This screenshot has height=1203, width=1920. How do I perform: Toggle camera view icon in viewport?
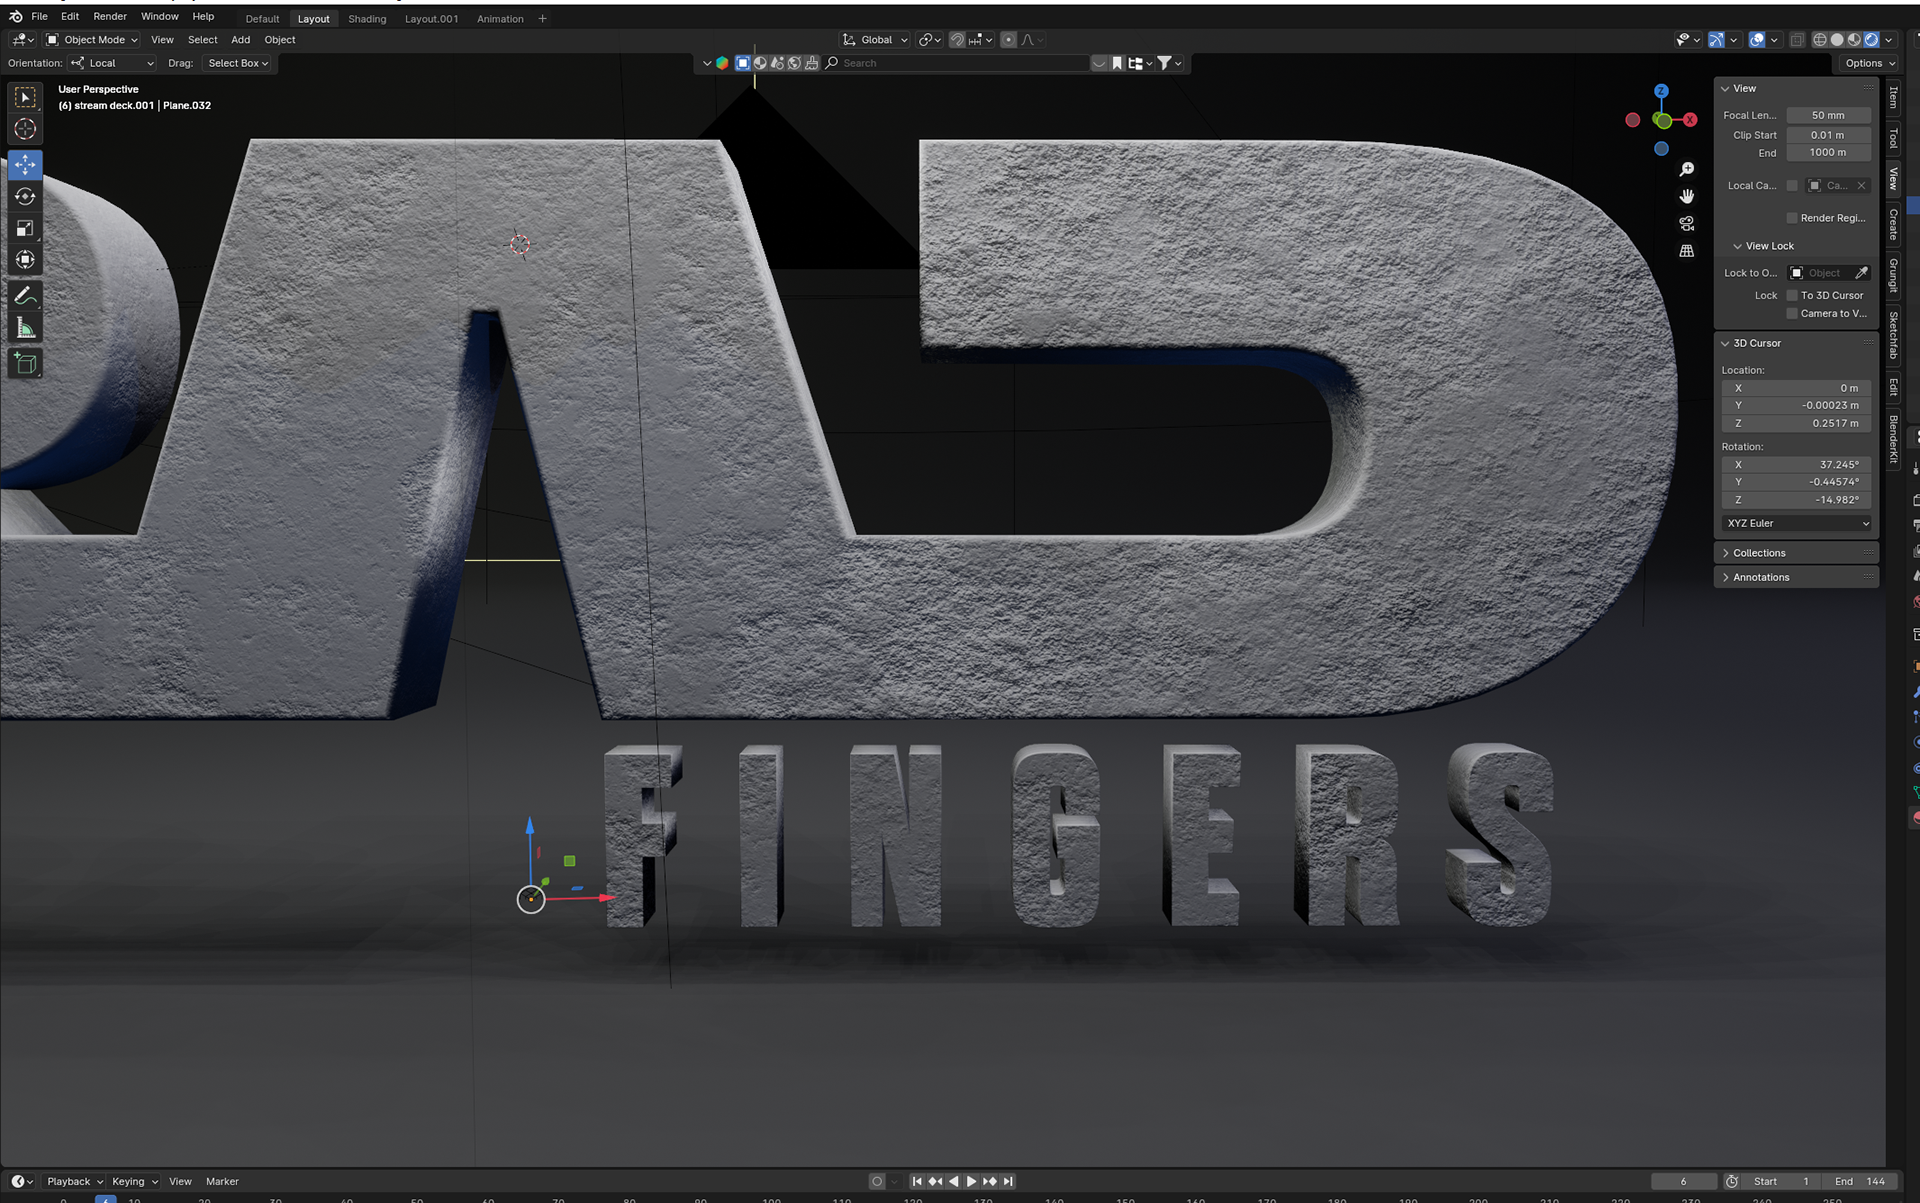[x=1687, y=223]
